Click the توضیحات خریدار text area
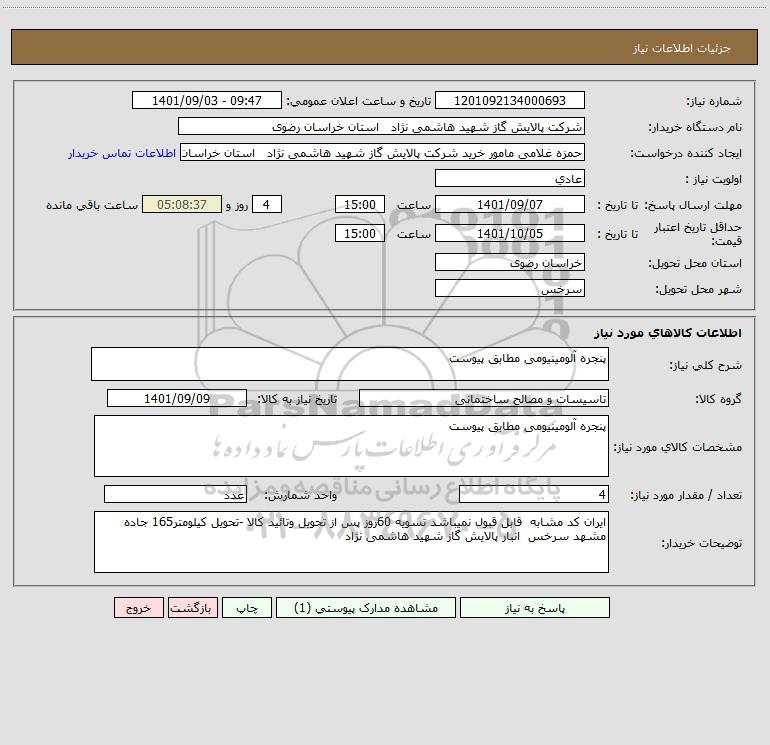Screen dimensions: 770x745 [351, 542]
